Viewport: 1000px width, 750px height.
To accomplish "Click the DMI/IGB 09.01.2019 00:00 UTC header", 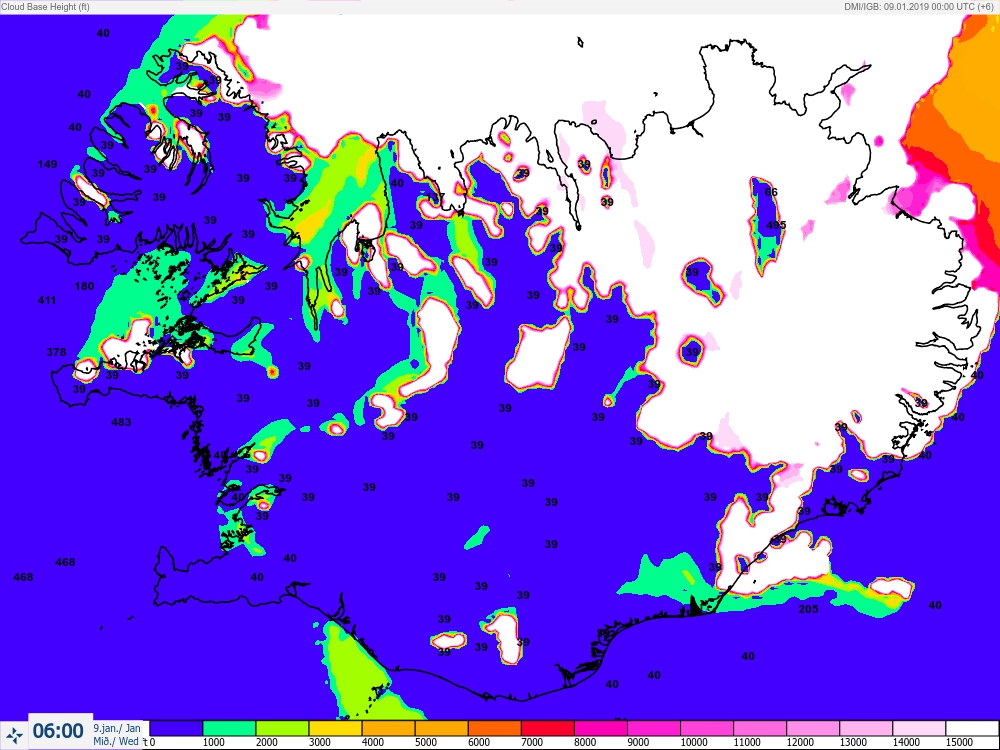I will 918,6.
